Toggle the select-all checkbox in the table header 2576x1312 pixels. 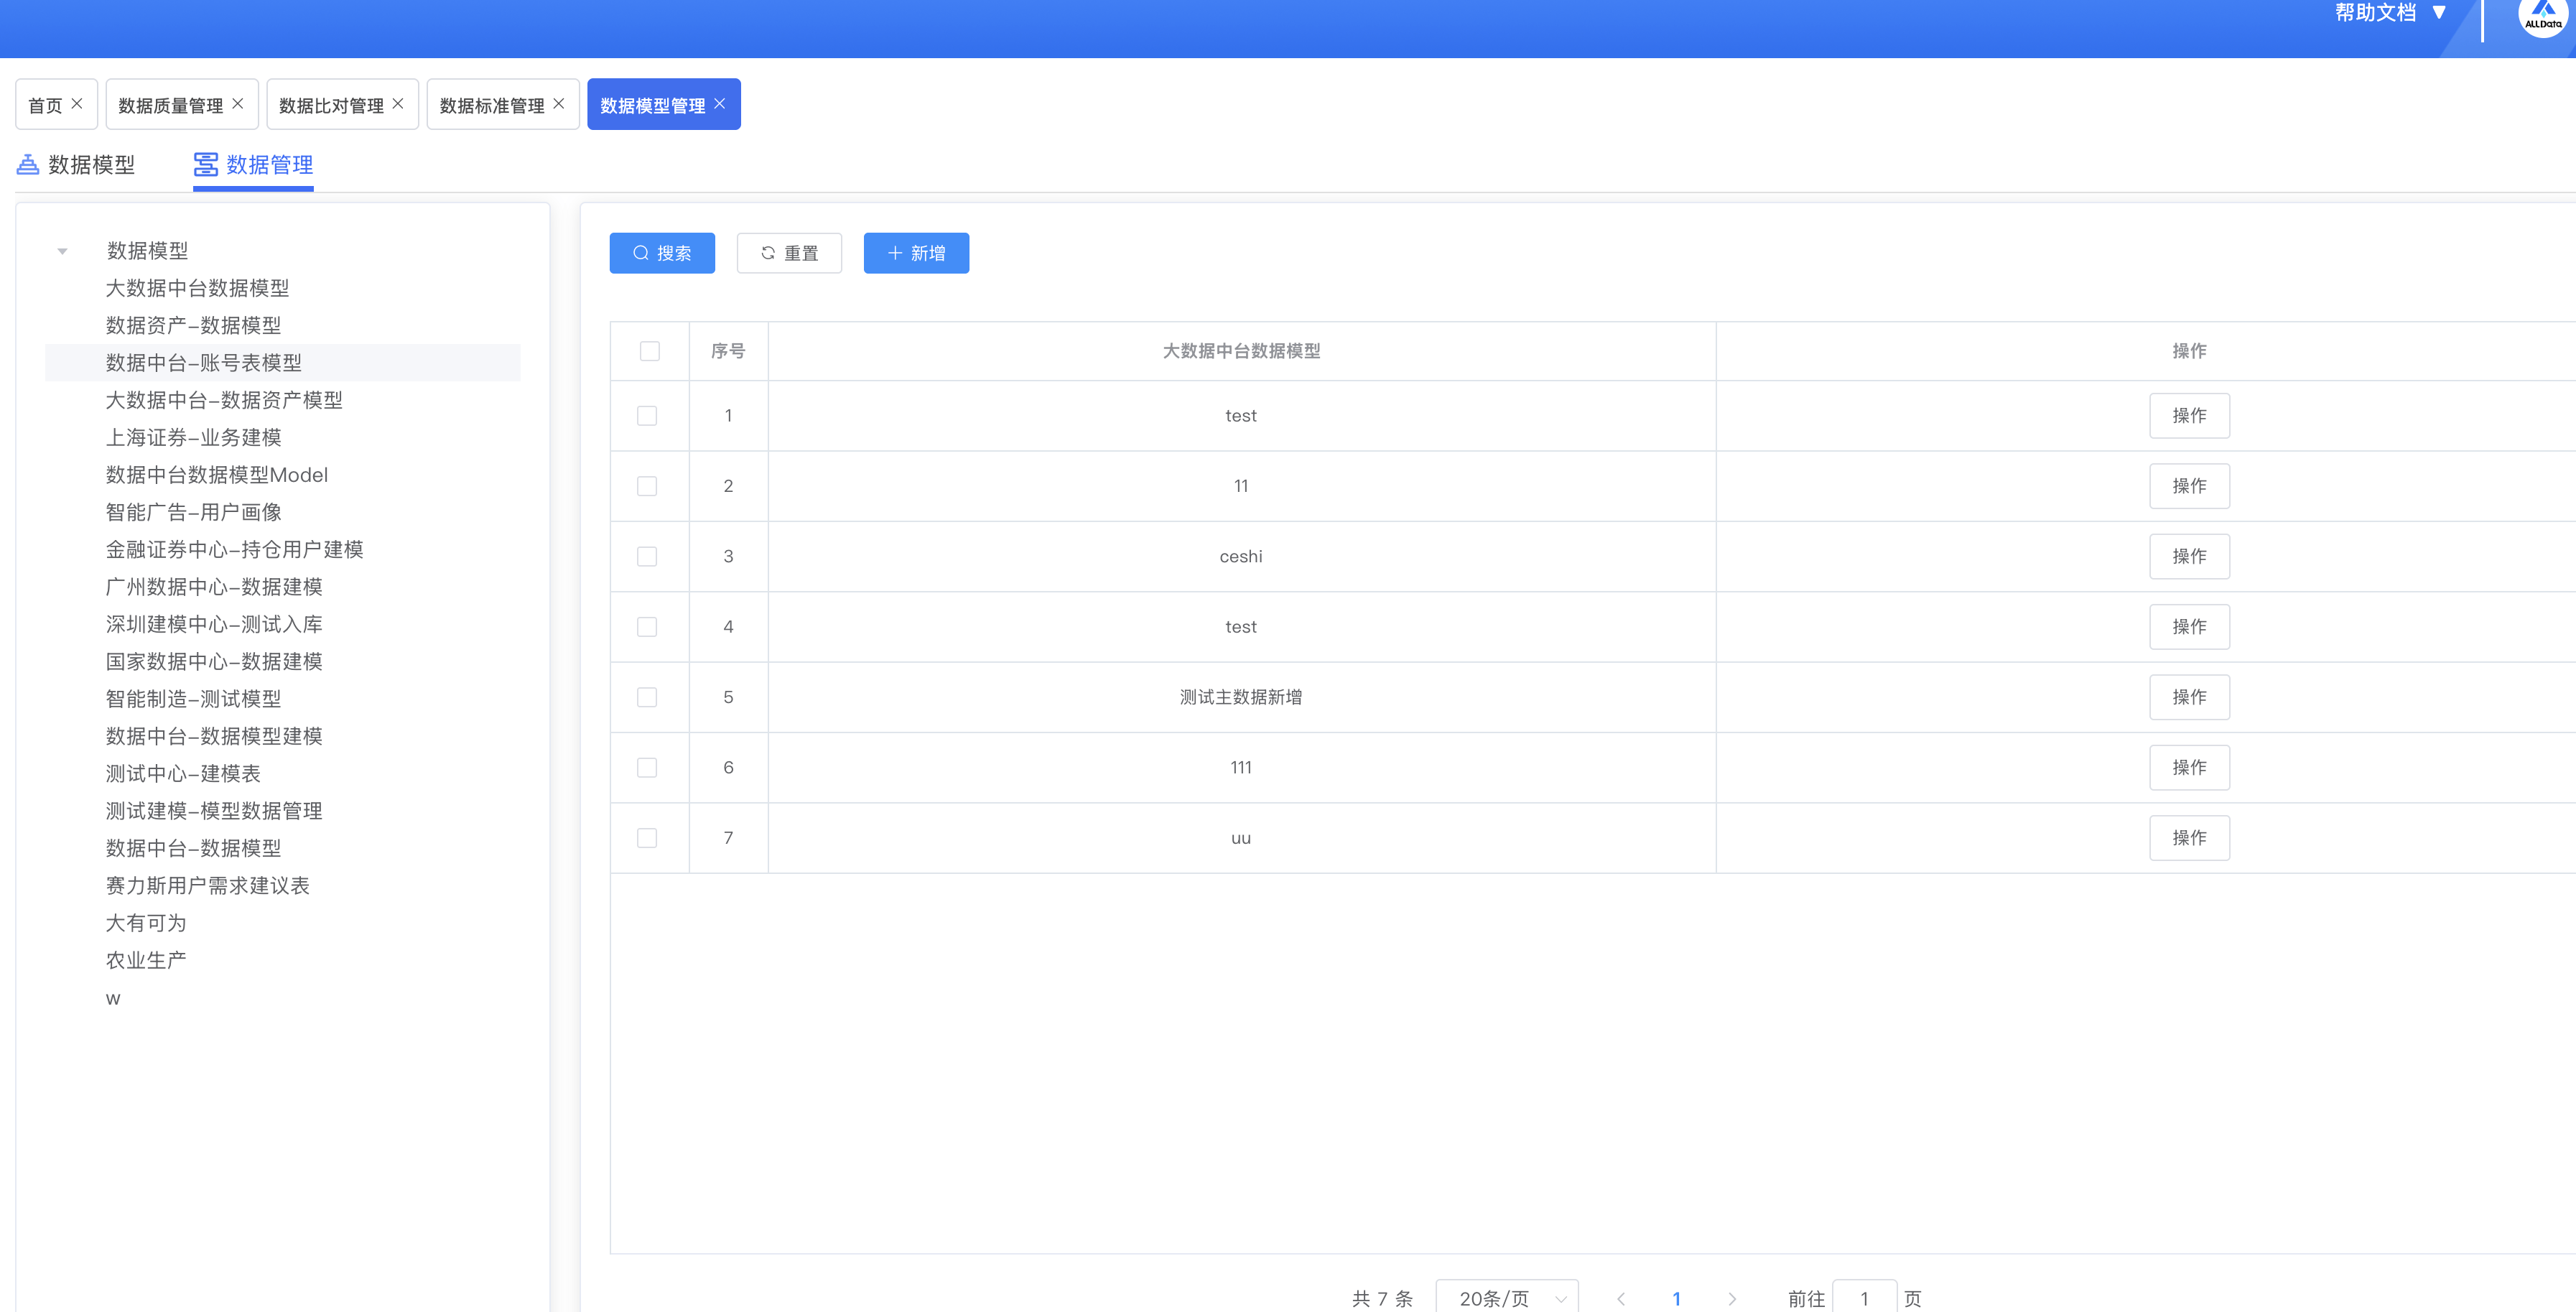click(x=650, y=351)
